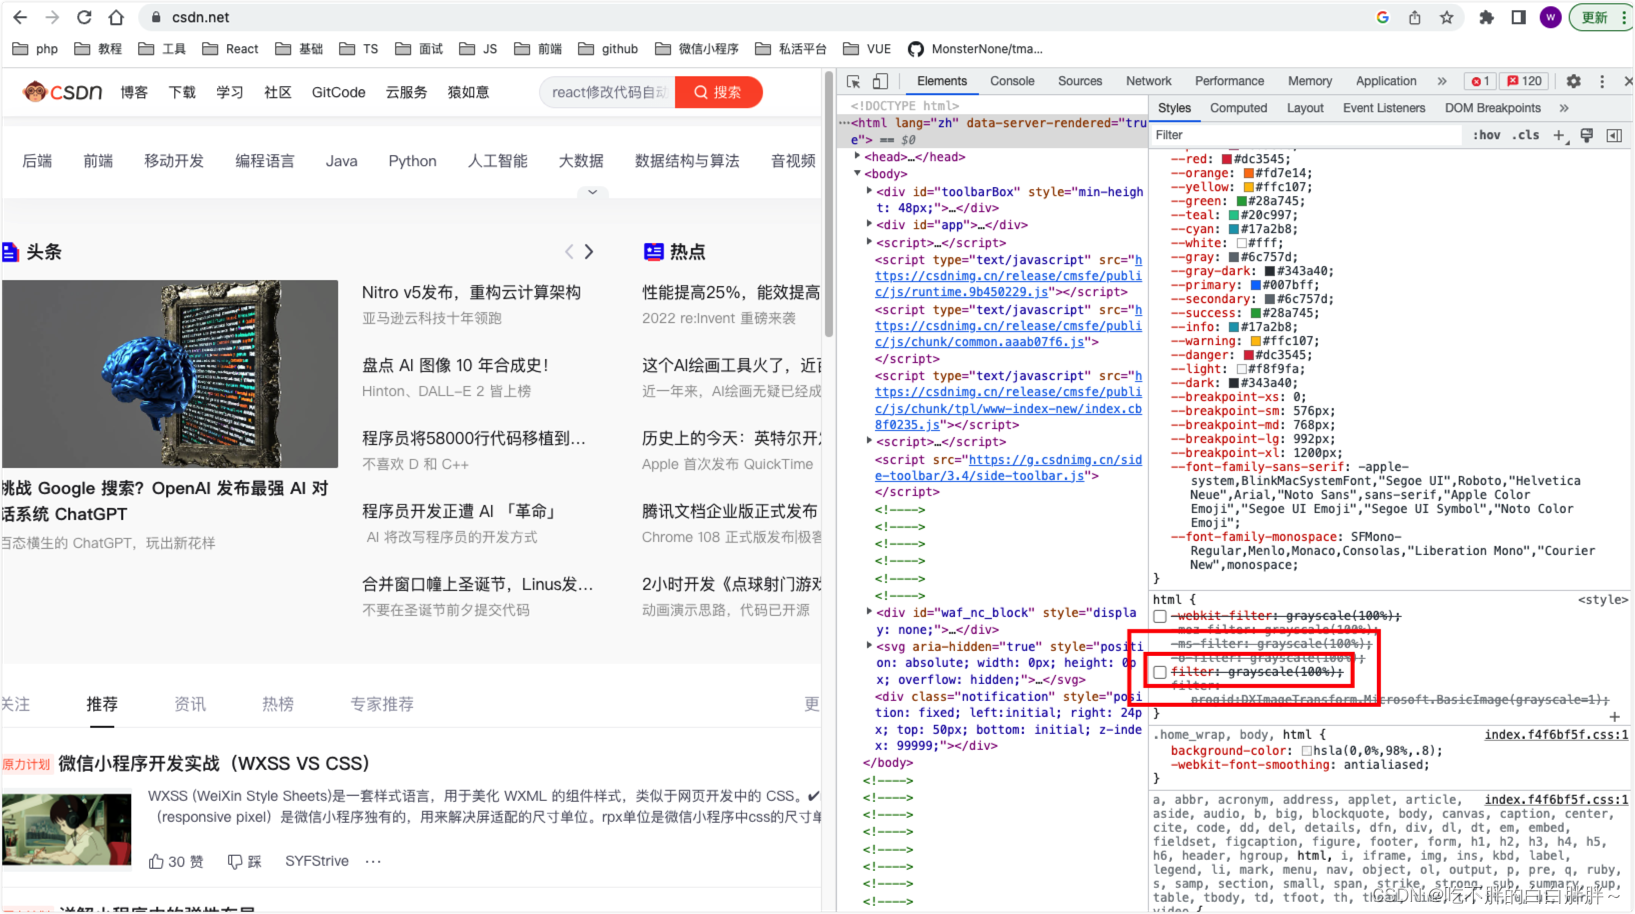Click the background-color hsla swatch
Screen dimensions: 1635x914
click(x=1306, y=750)
